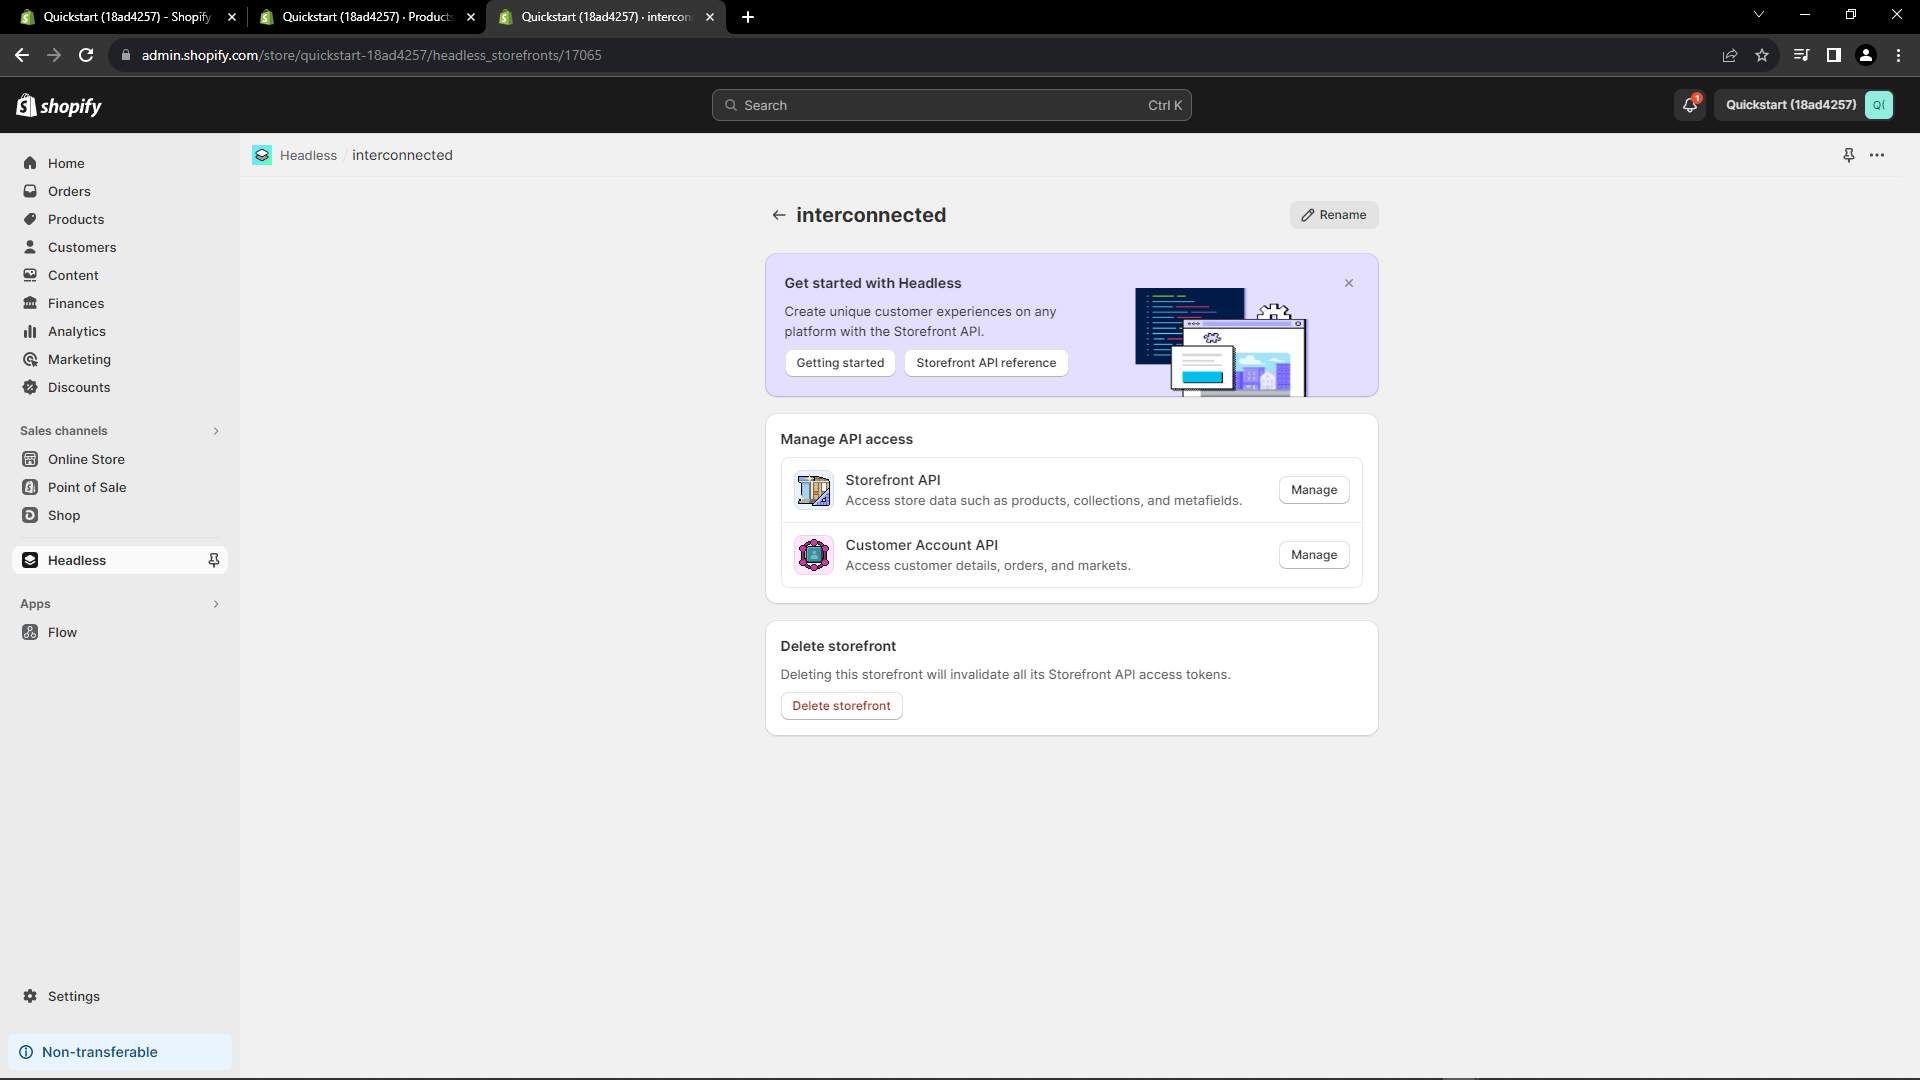Open the Analytics section
The height and width of the screenshot is (1080, 1920).
[x=77, y=331]
